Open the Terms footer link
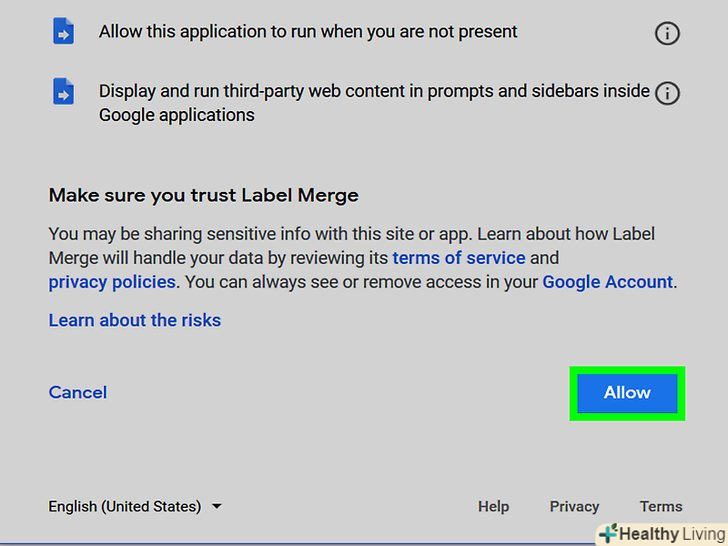The image size is (728, 546). pyautogui.click(x=661, y=506)
